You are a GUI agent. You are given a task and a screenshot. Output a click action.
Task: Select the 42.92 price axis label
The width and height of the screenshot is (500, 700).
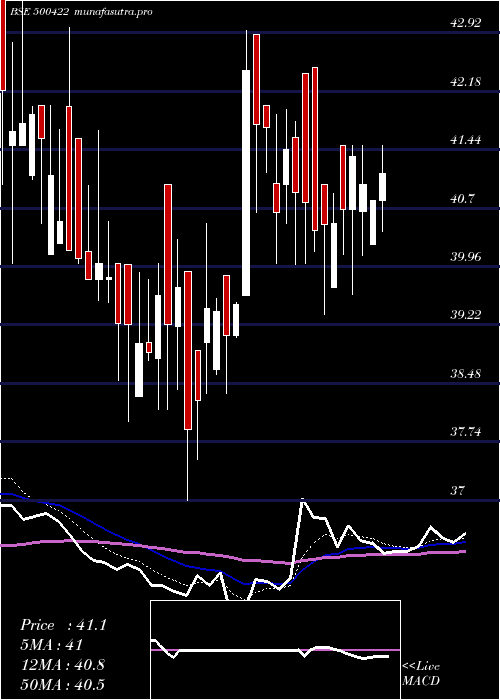pos(466,23)
